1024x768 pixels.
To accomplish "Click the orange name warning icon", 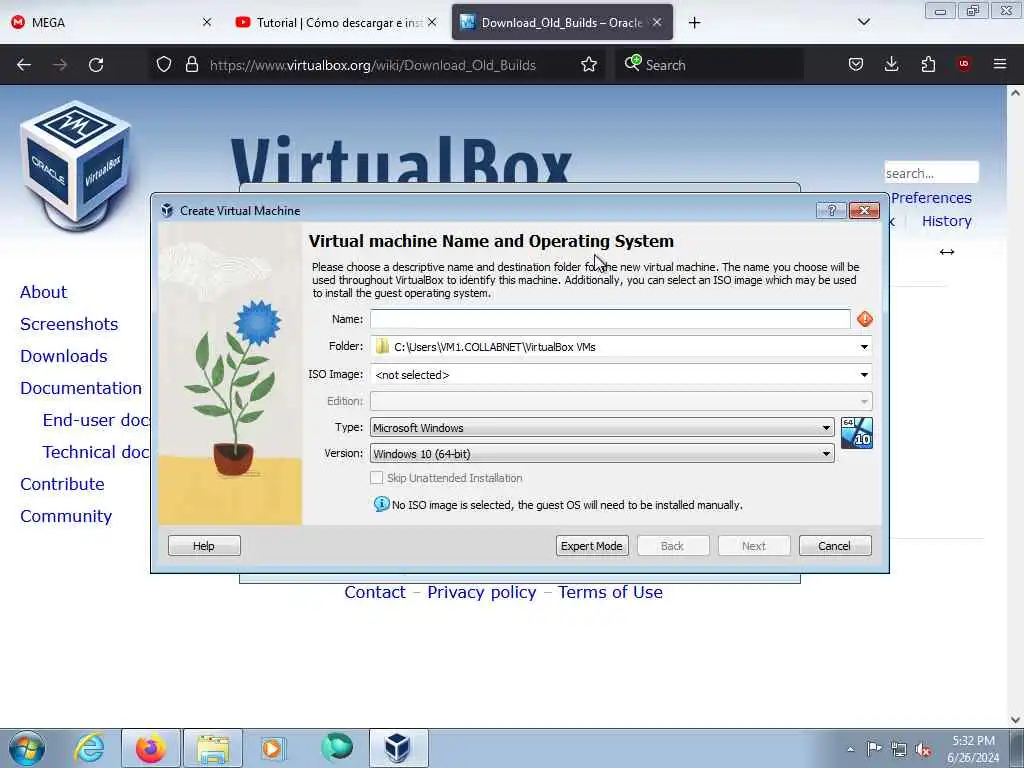I will coord(865,319).
